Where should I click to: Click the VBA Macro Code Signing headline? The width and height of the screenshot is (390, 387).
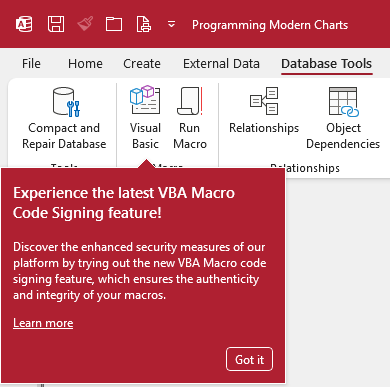124,203
